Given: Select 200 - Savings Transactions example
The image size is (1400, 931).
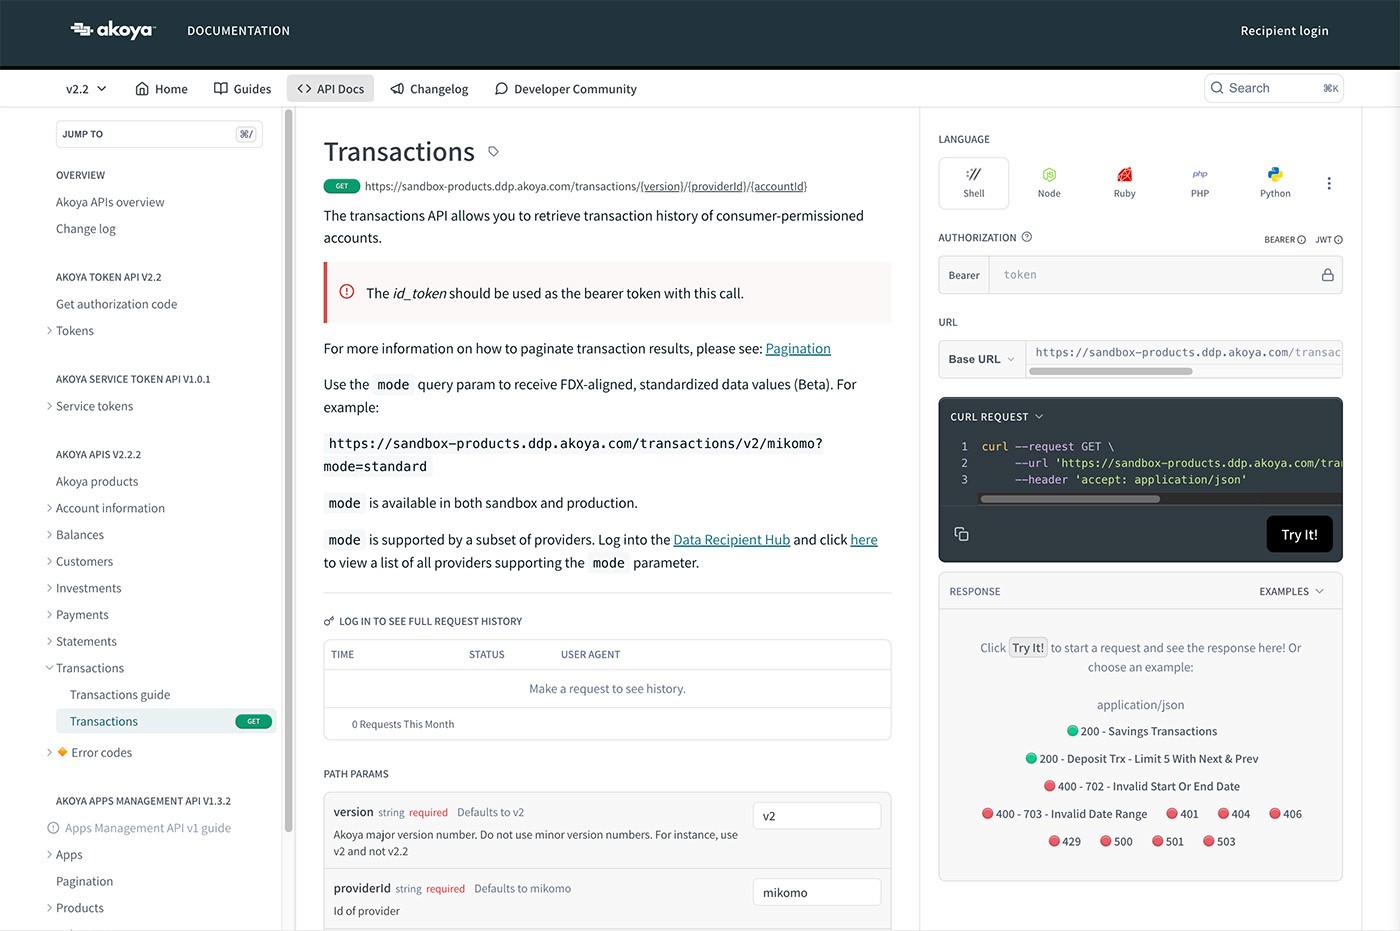Looking at the screenshot, I should [1141, 731].
